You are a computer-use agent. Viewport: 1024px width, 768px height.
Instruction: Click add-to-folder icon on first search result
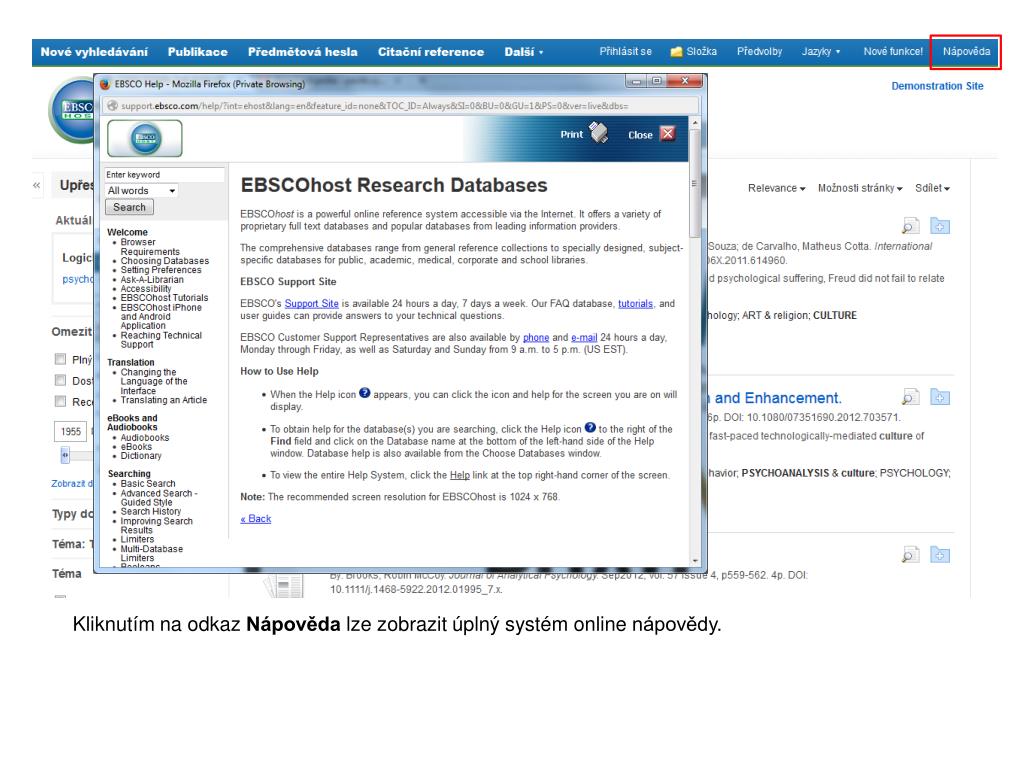[940, 226]
